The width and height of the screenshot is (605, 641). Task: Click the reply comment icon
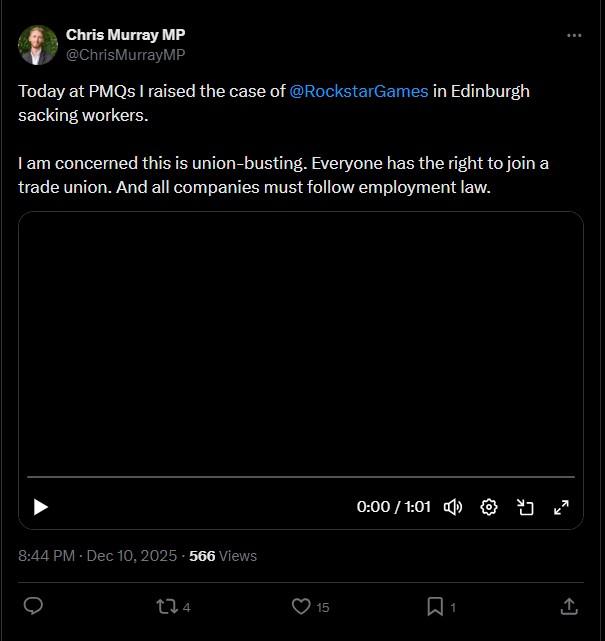(33, 606)
